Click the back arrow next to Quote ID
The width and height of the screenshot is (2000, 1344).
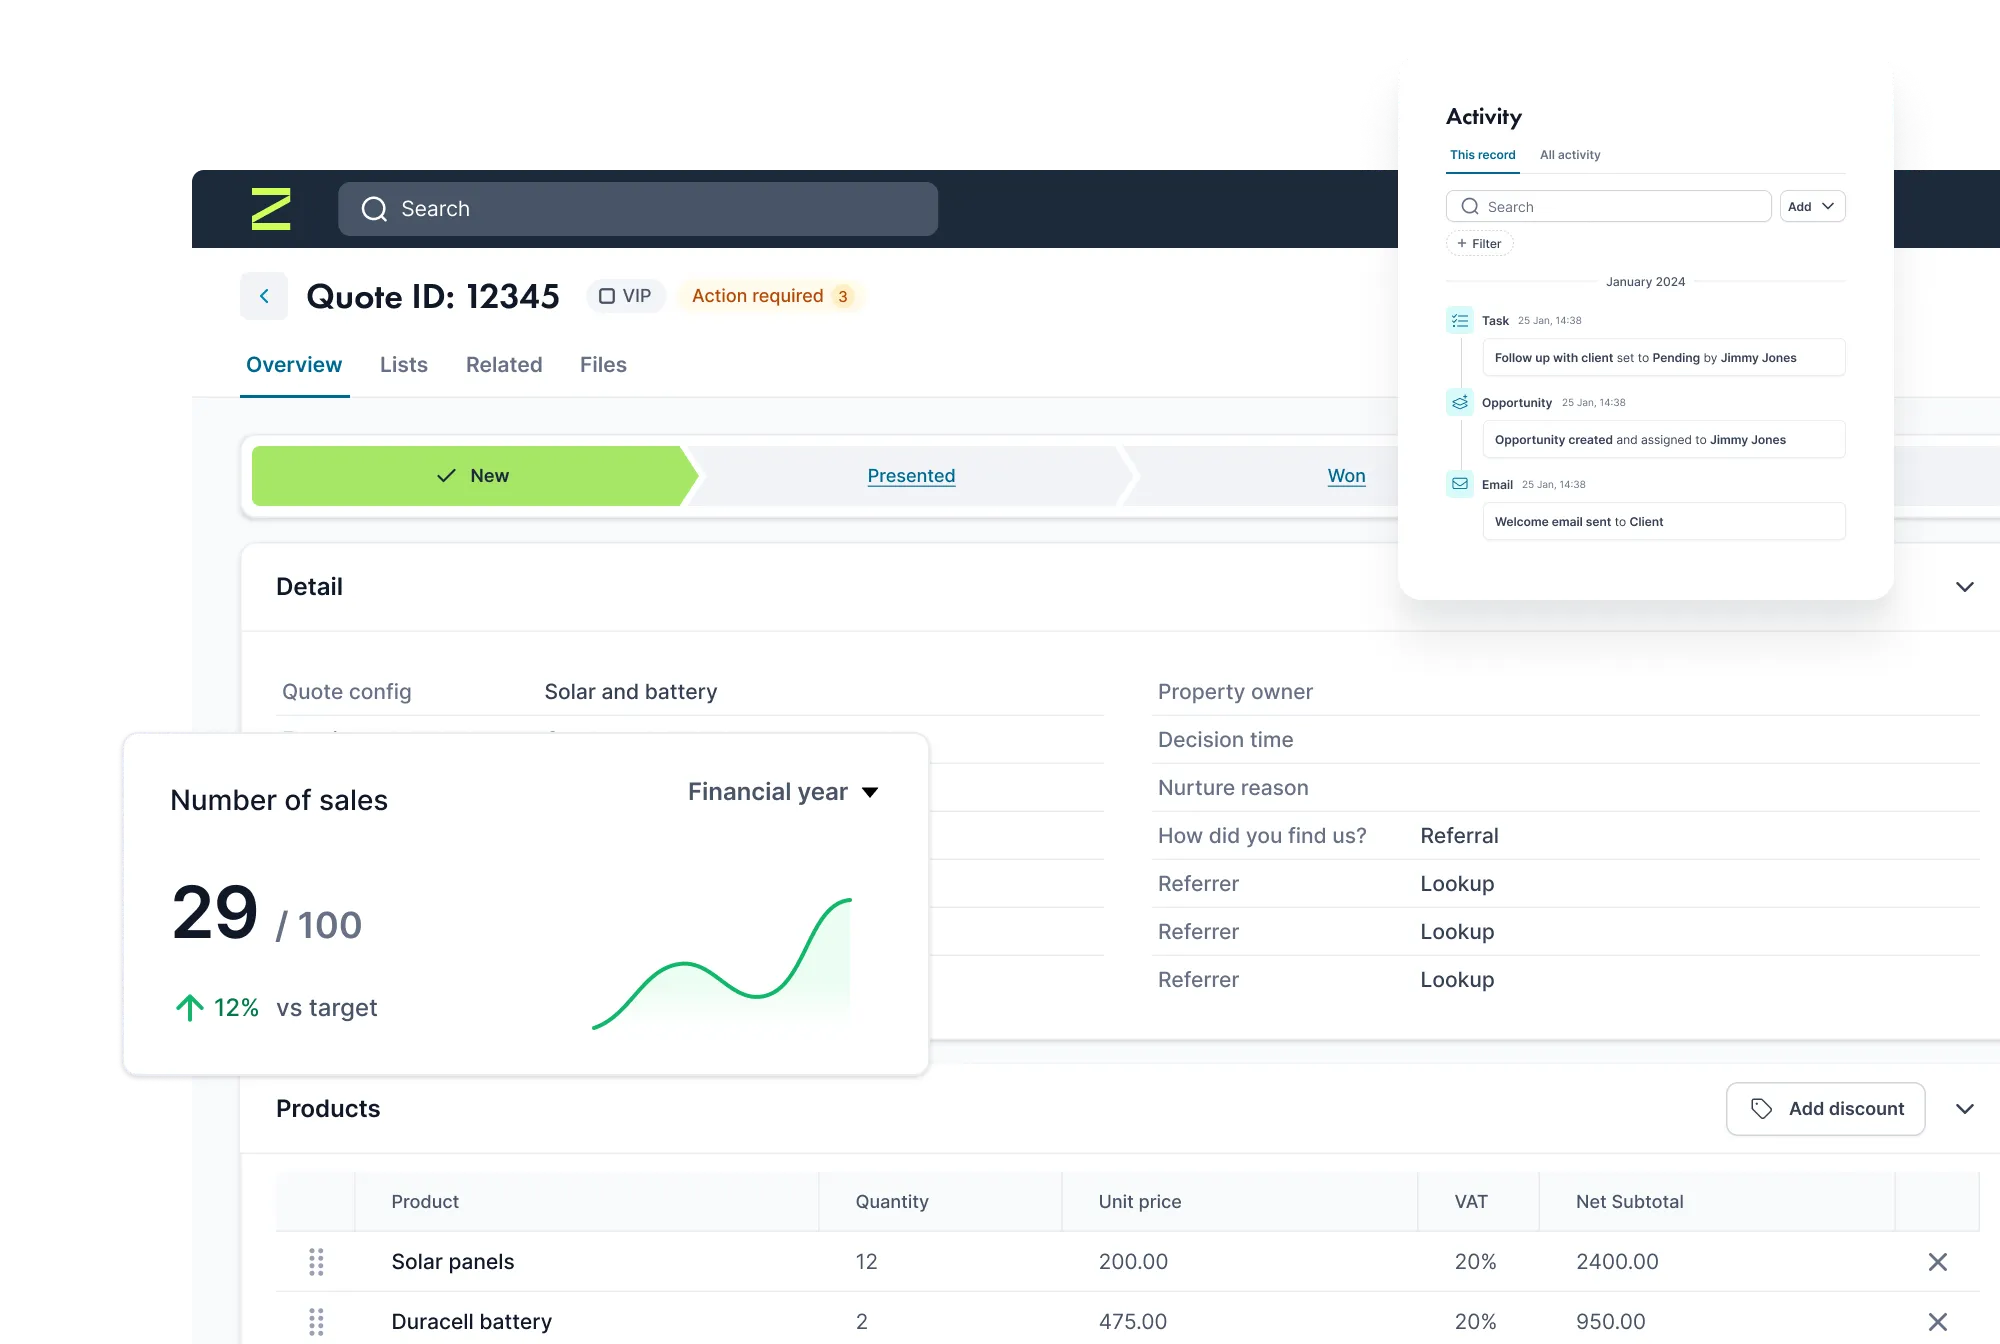(x=264, y=296)
